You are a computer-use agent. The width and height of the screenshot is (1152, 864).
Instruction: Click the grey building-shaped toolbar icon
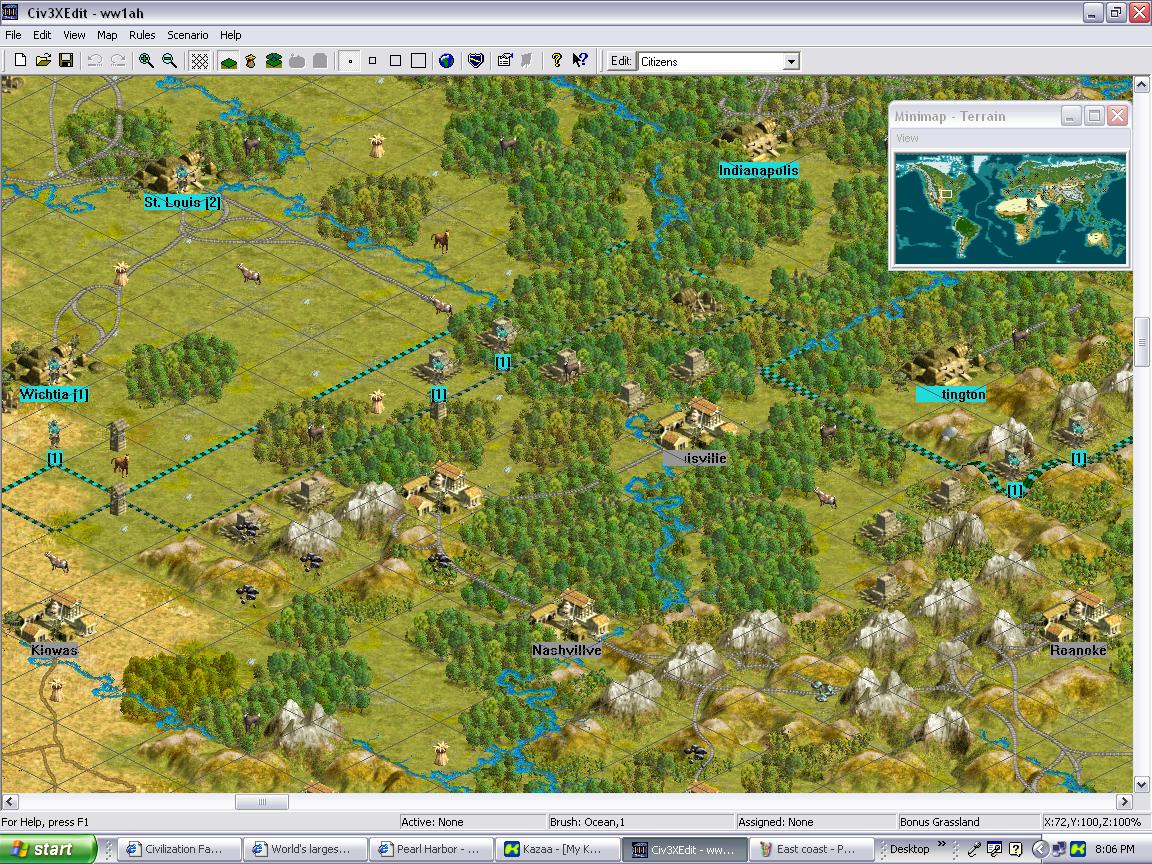click(x=320, y=61)
